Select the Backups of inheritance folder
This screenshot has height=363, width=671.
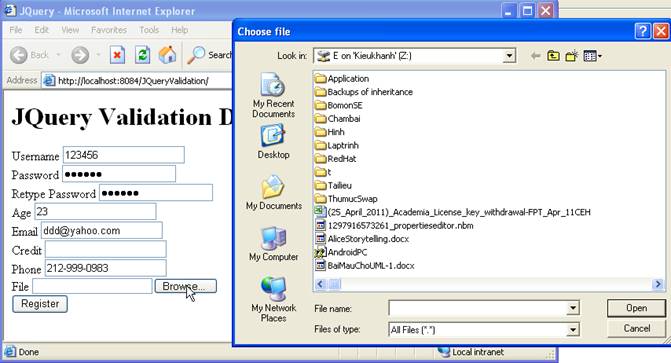[x=364, y=92]
